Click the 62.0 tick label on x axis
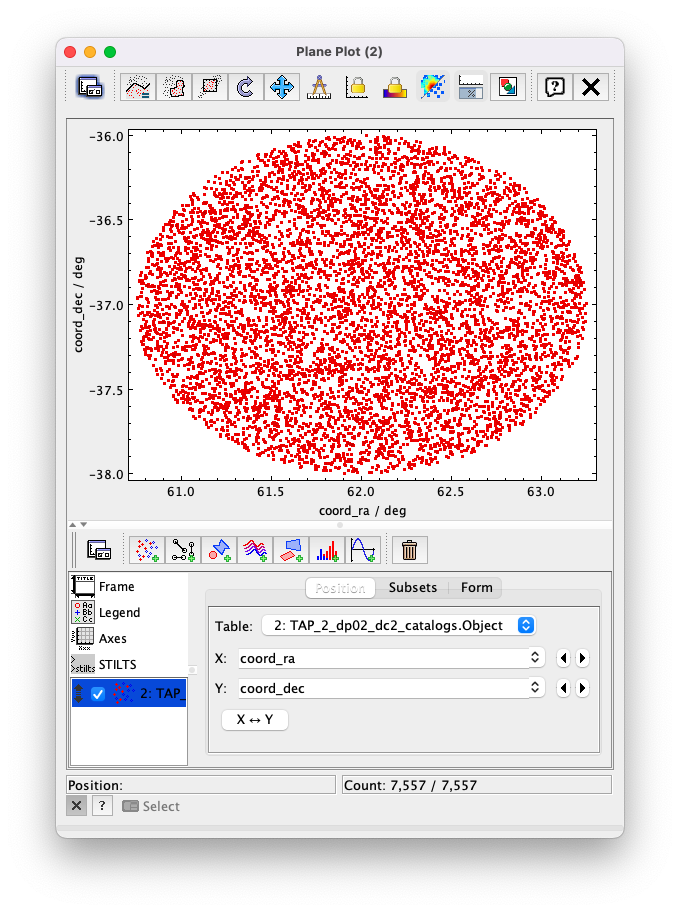 361,491
